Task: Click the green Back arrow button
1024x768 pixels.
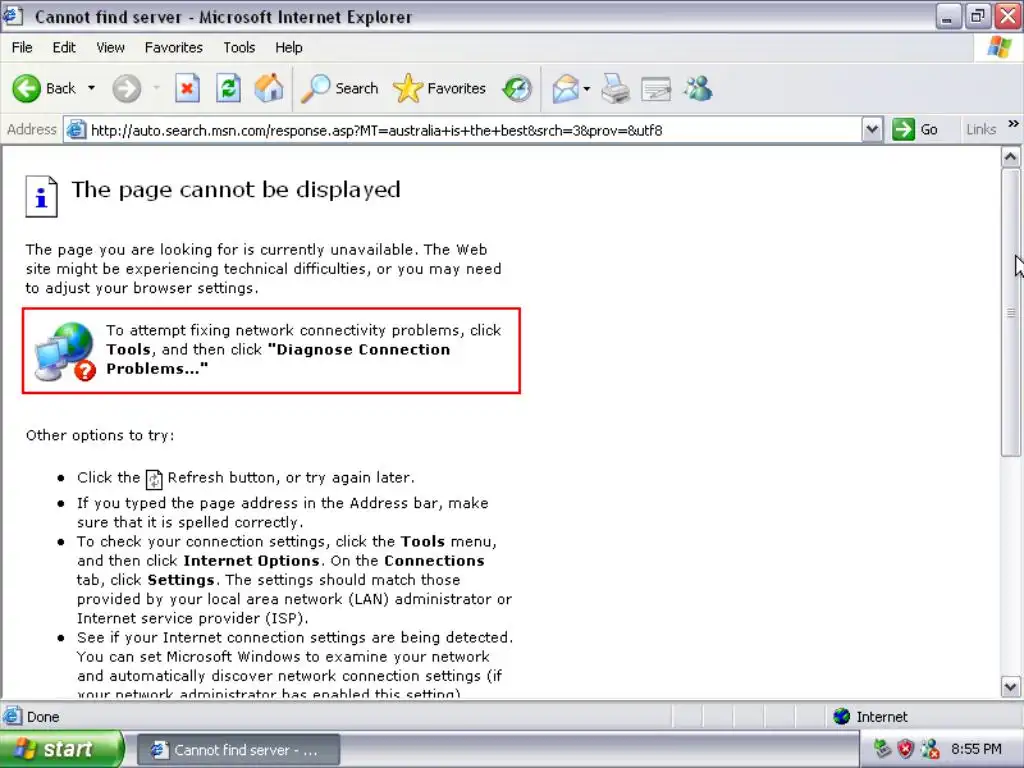Action: tap(27, 88)
